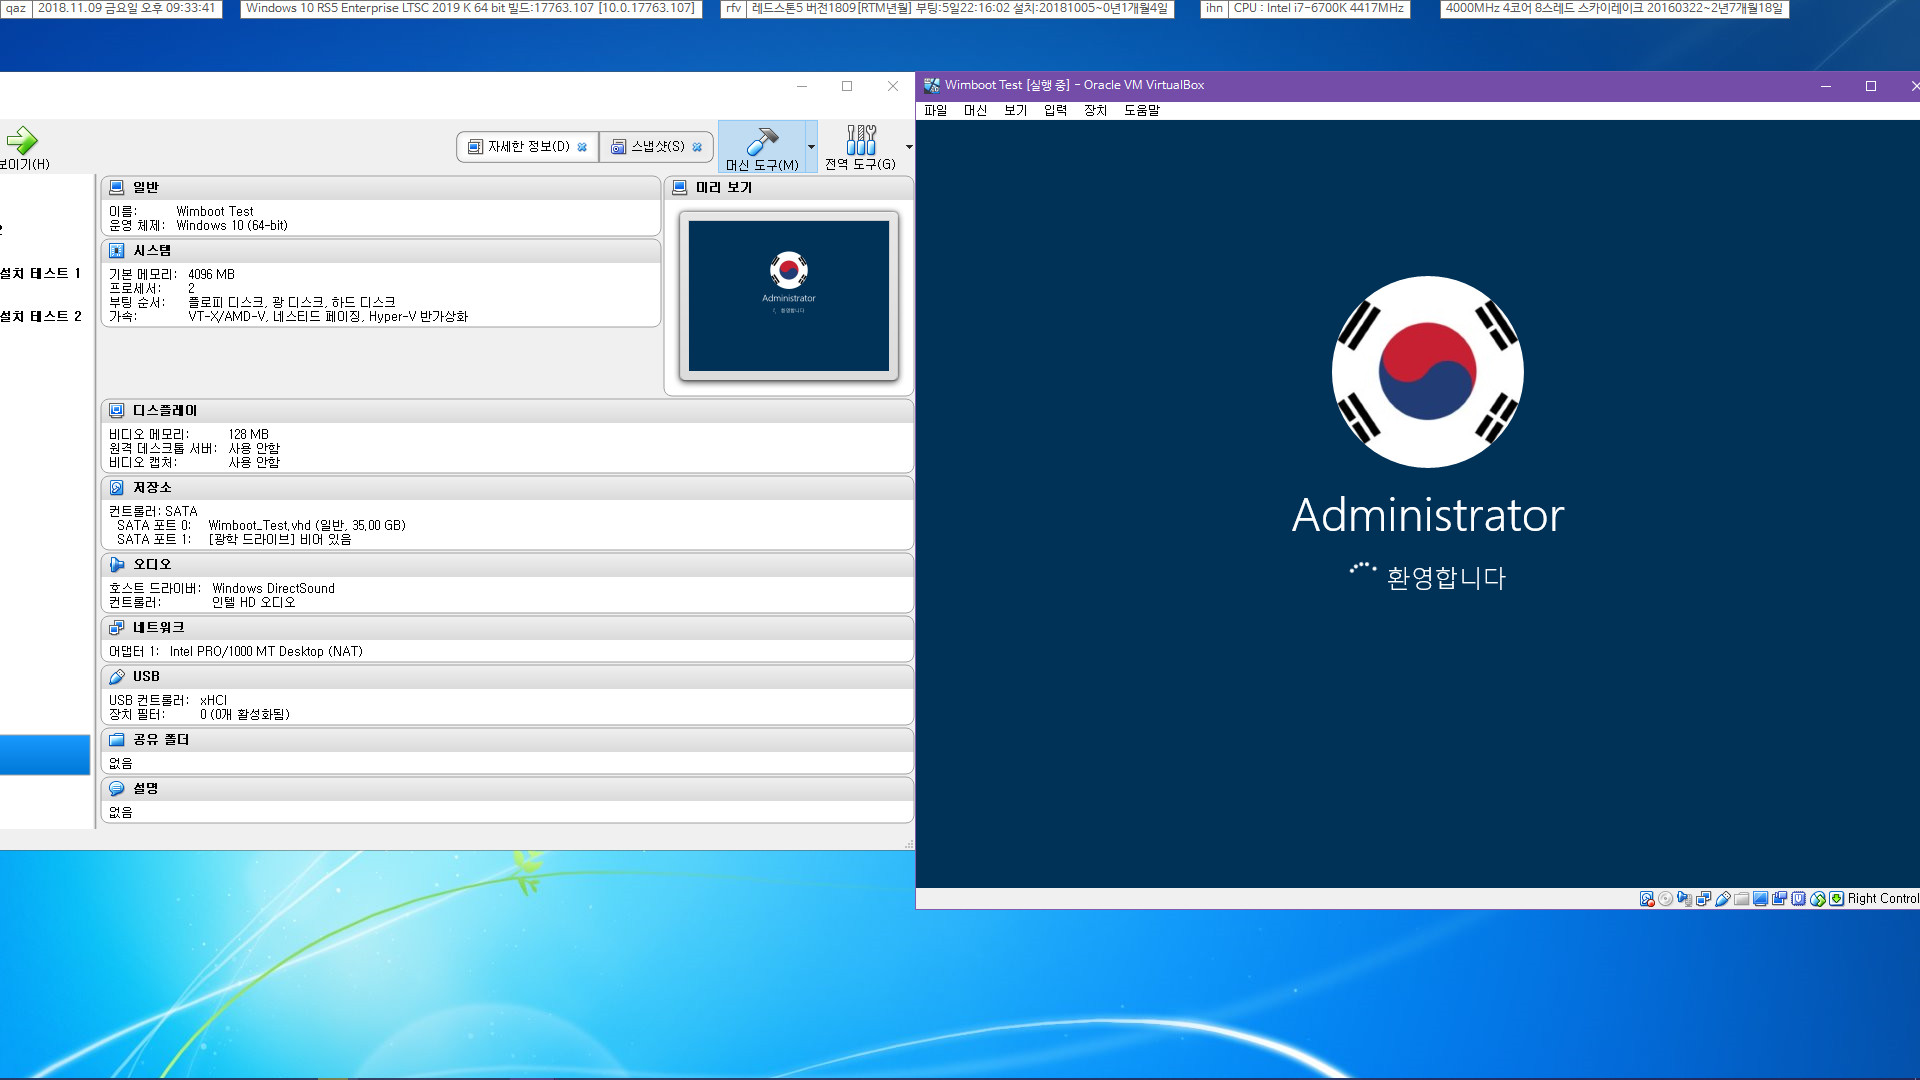Open USB section title

click(146, 676)
